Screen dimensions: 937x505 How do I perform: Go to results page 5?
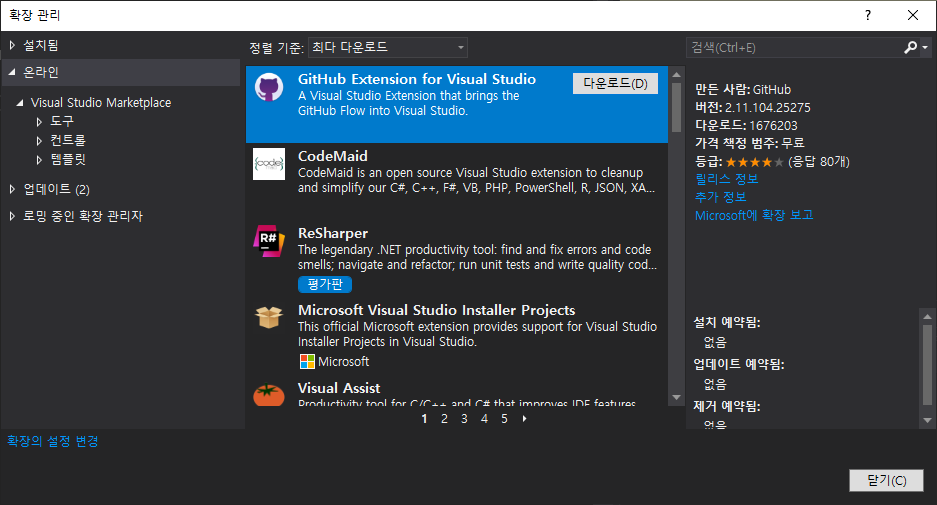tap(504, 419)
